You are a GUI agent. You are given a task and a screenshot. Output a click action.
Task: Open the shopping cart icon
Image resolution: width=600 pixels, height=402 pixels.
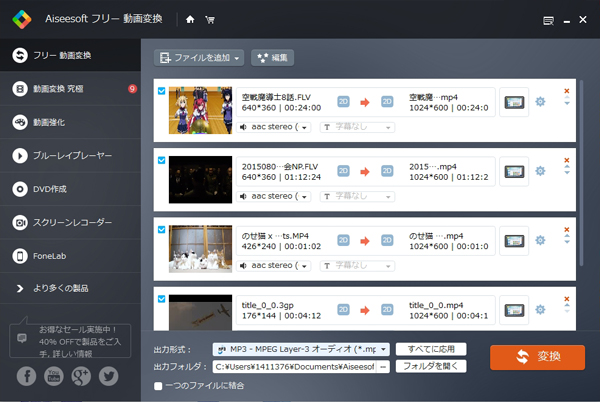210,20
